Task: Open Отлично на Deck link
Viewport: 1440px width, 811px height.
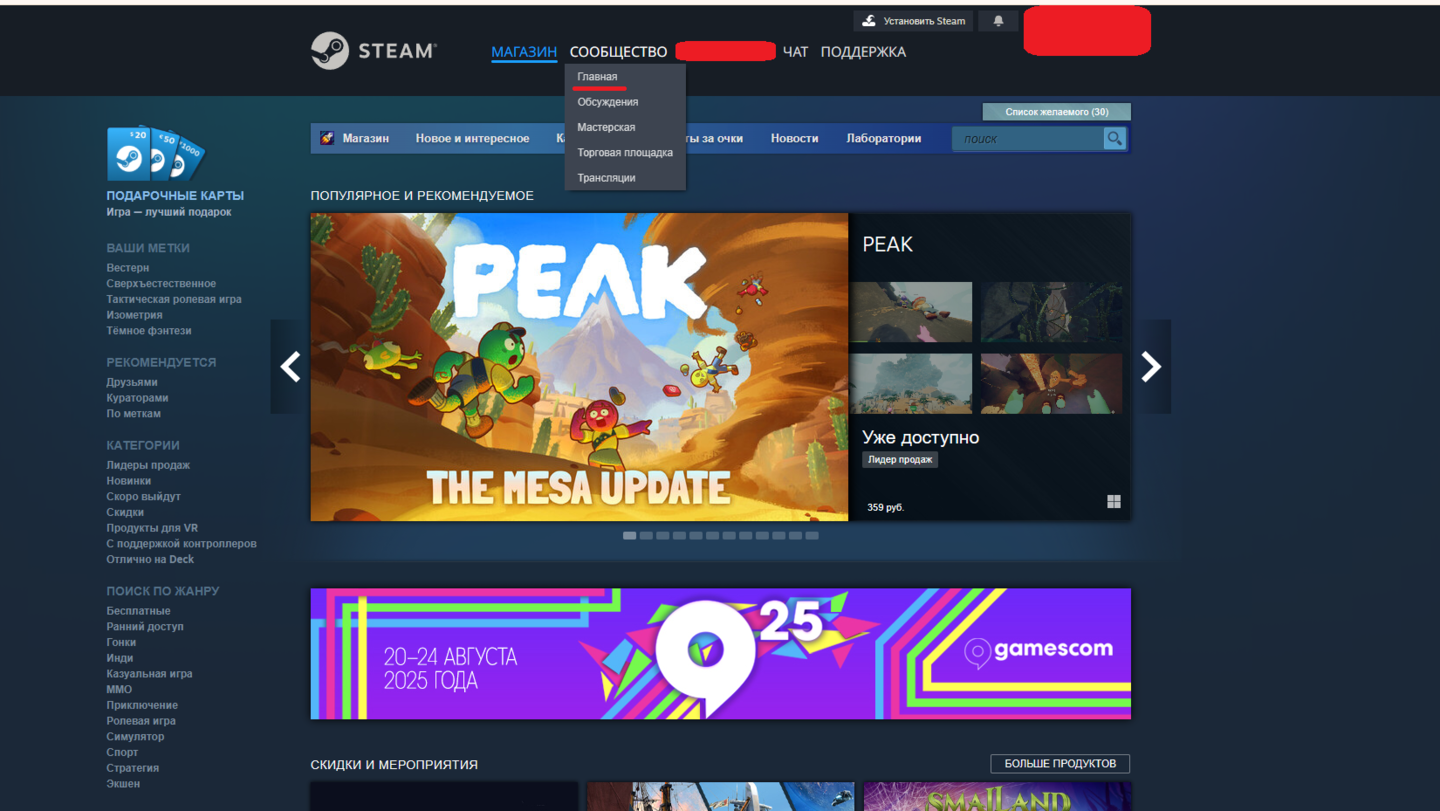Action: click(151, 559)
